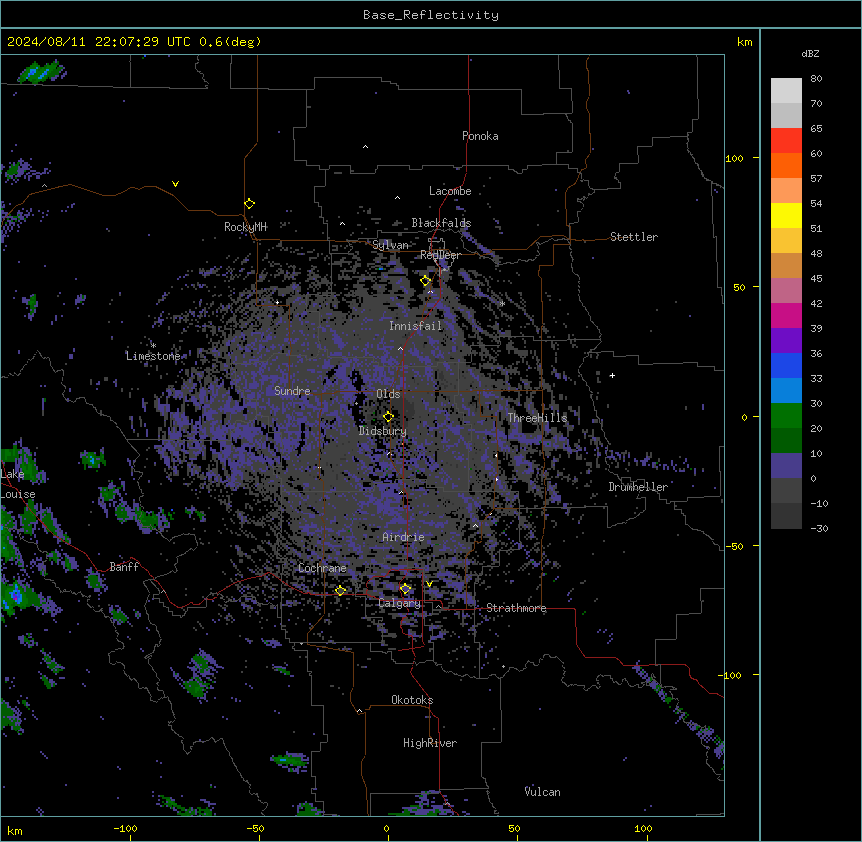Click the Vulcan label

543,792
